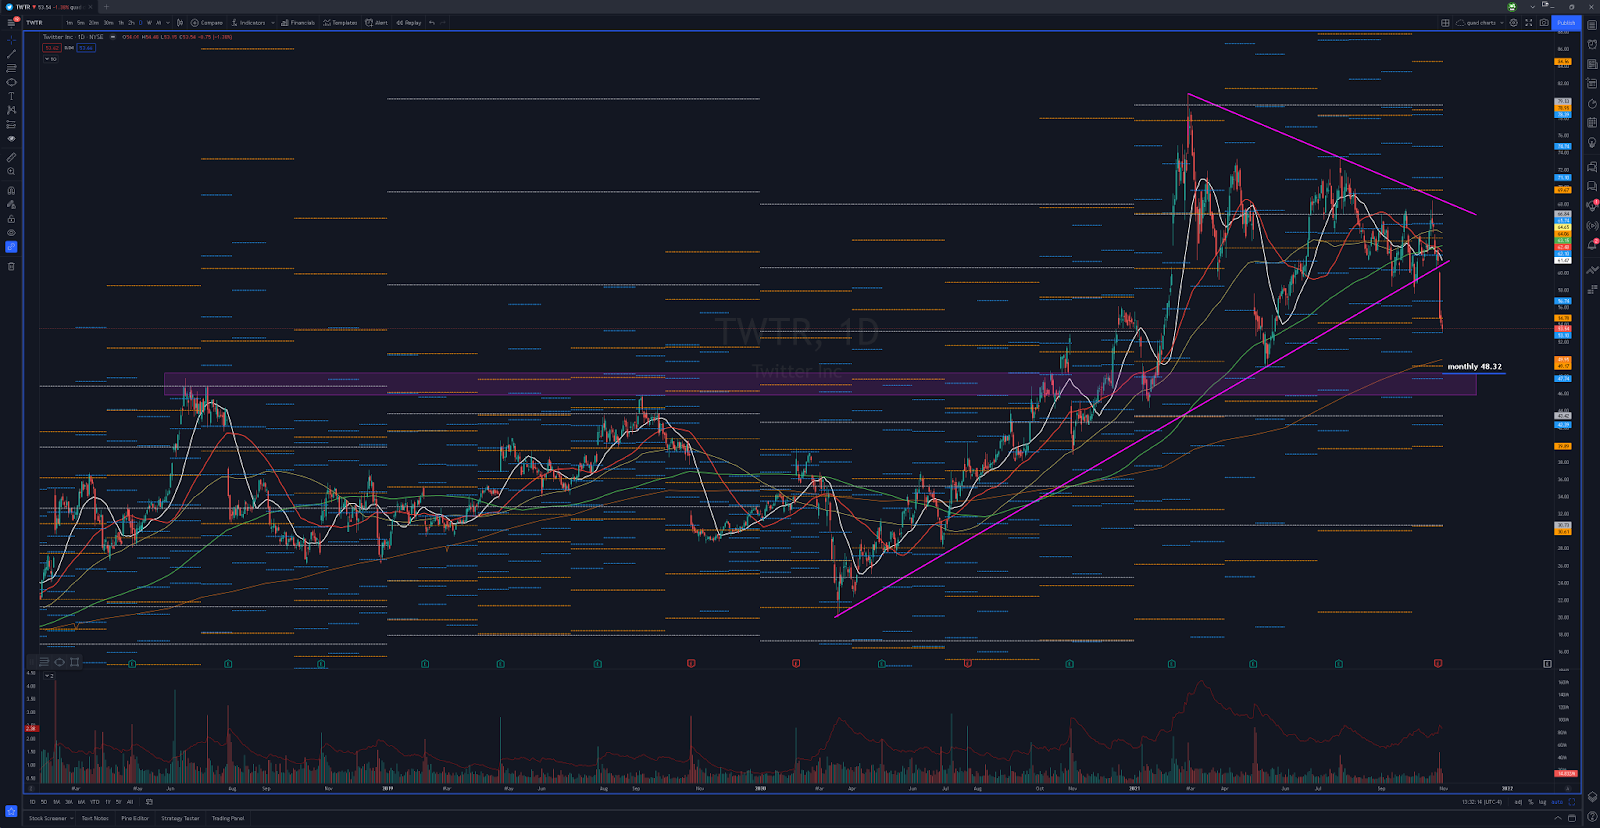1600x828 pixels.
Task: Select the trend line drawing tool
Action: tap(11, 54)
